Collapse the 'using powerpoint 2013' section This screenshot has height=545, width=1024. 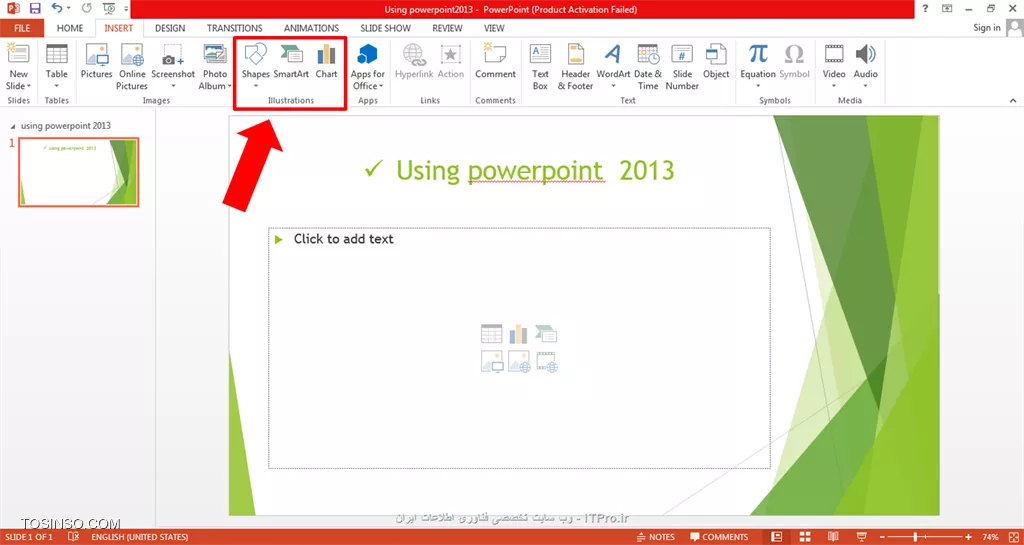pyautogui.click(x=13, y=126)
